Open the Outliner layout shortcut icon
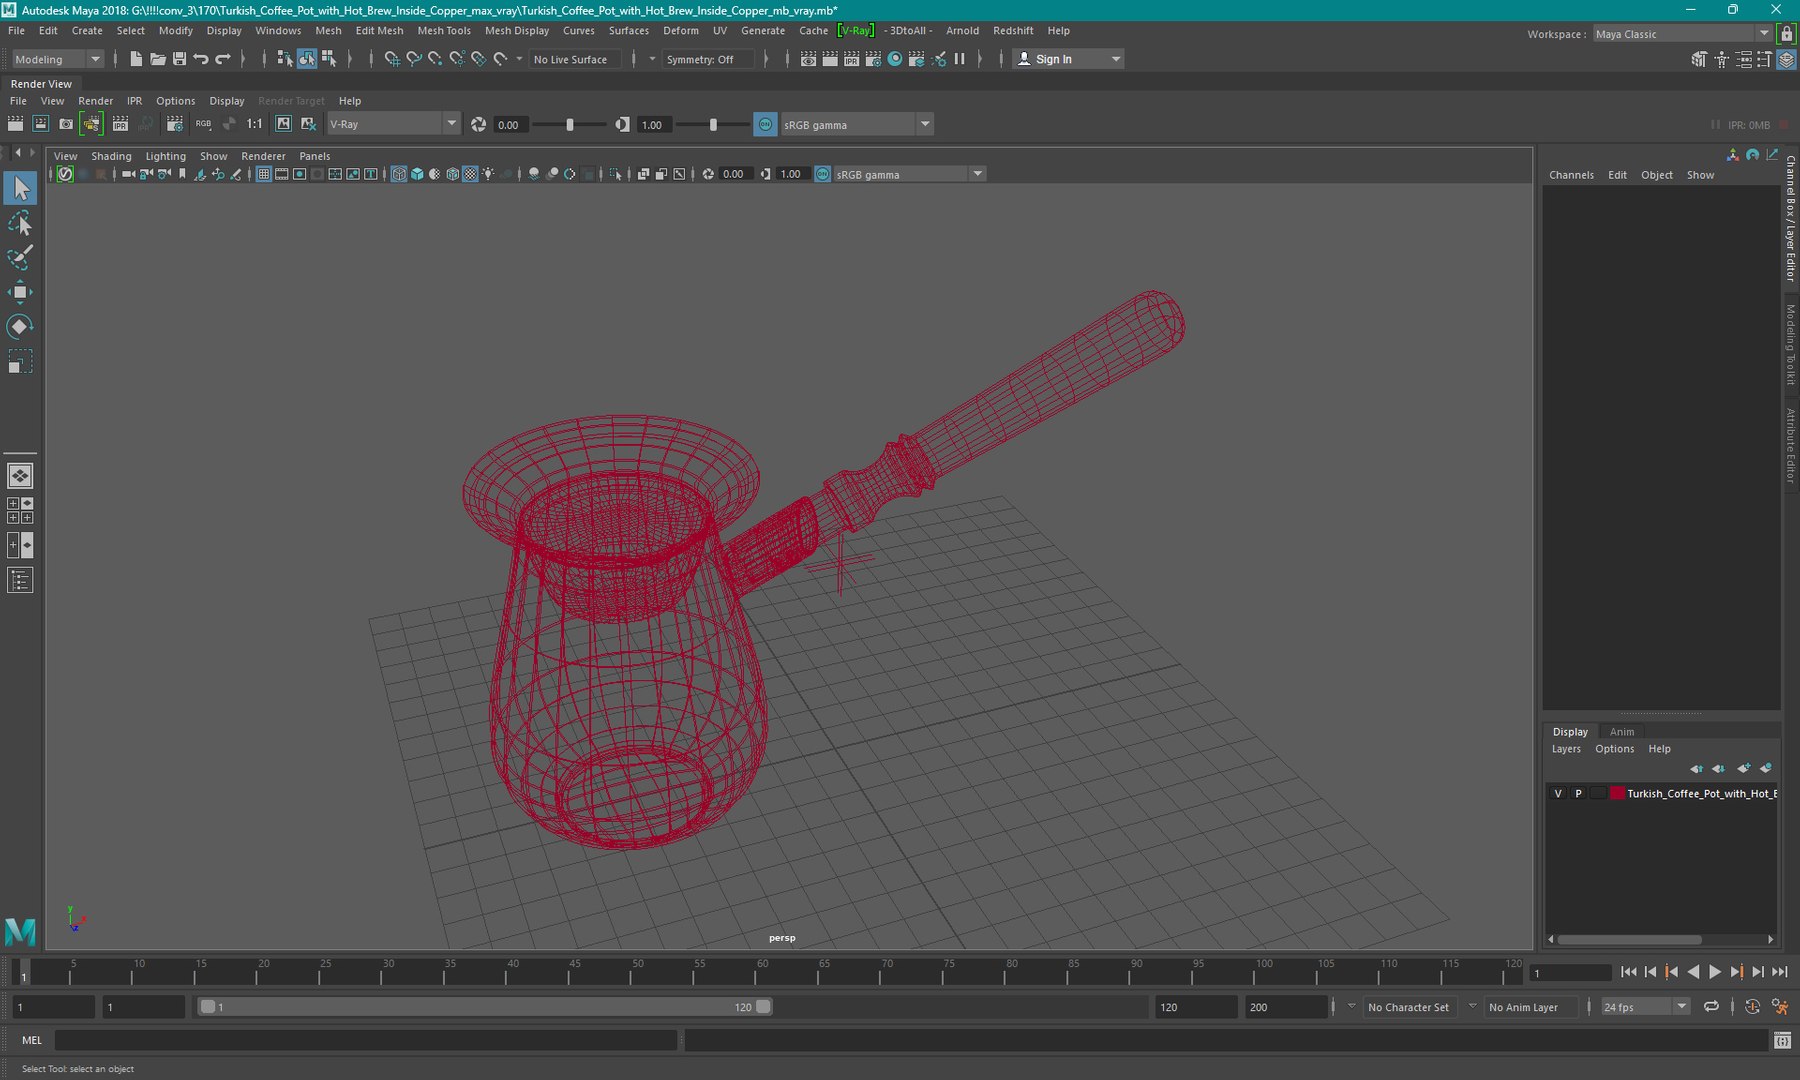 tap(20, 580)
